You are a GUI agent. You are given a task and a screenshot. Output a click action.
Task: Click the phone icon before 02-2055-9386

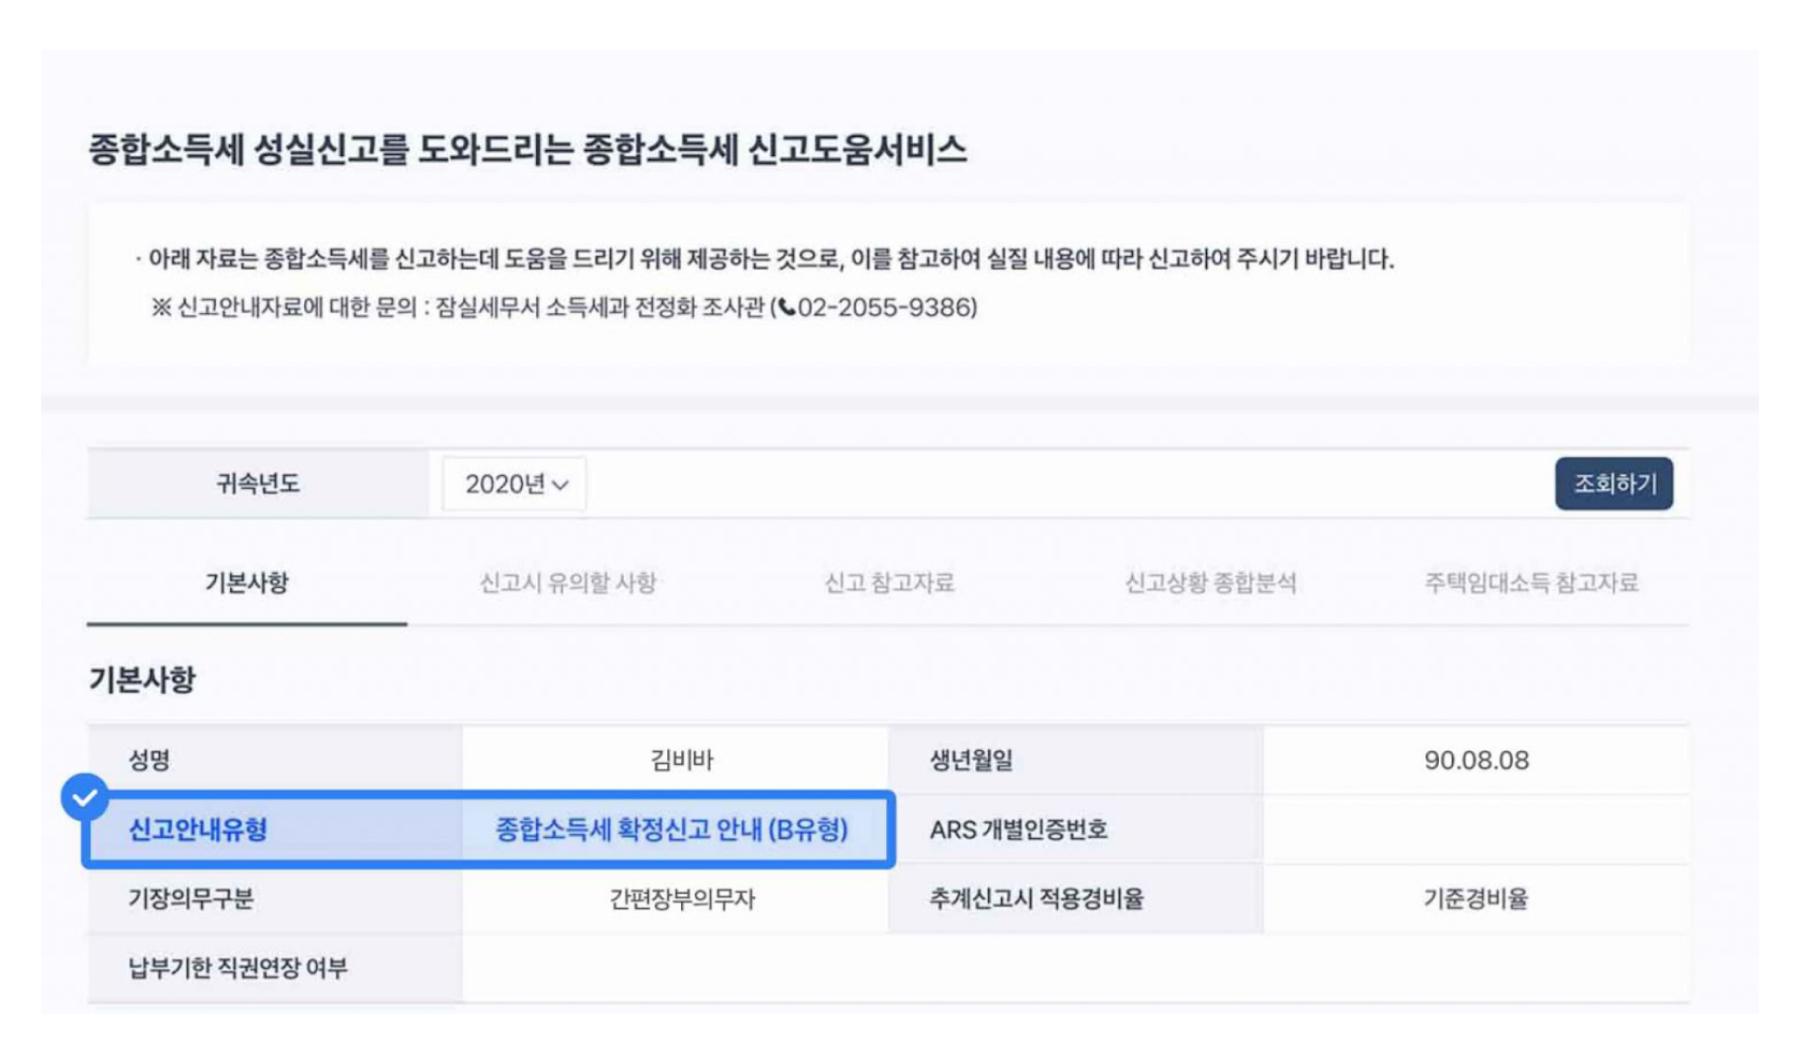pyautogui.click(x=787, y=307)
